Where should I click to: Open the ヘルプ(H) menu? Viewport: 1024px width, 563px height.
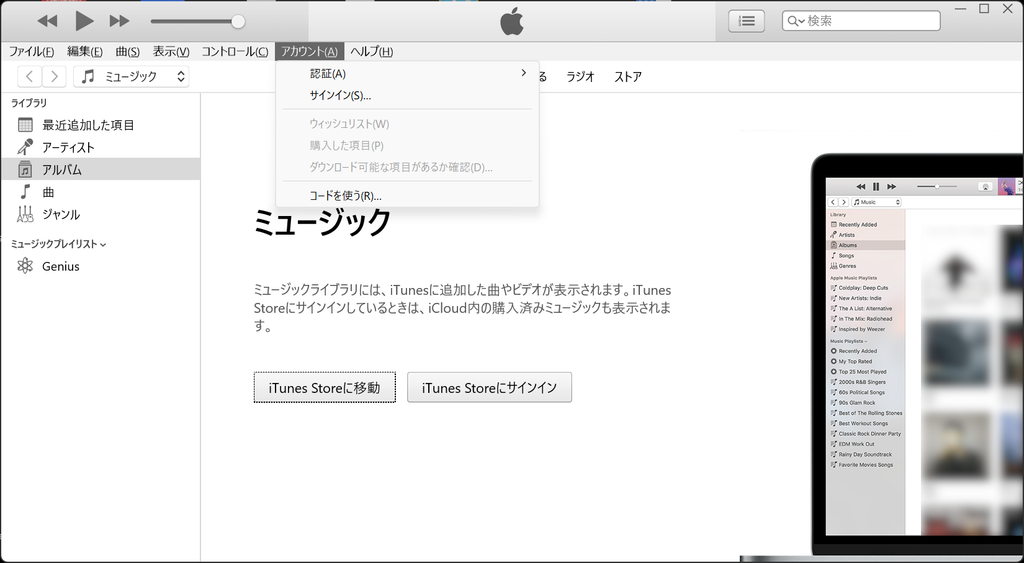pos(372,52)
